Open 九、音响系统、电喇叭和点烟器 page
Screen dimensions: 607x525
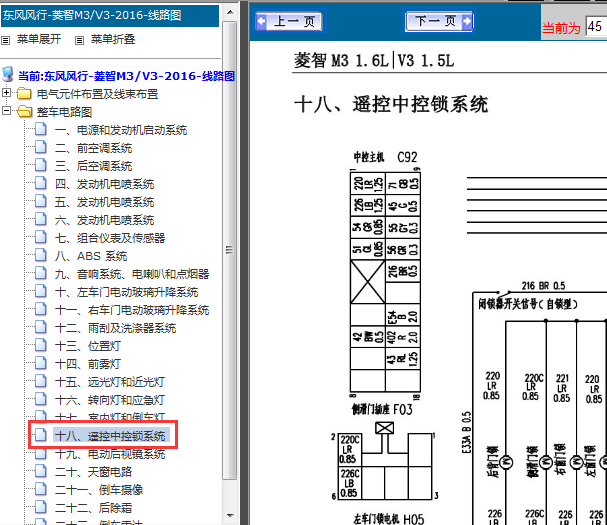132,274
